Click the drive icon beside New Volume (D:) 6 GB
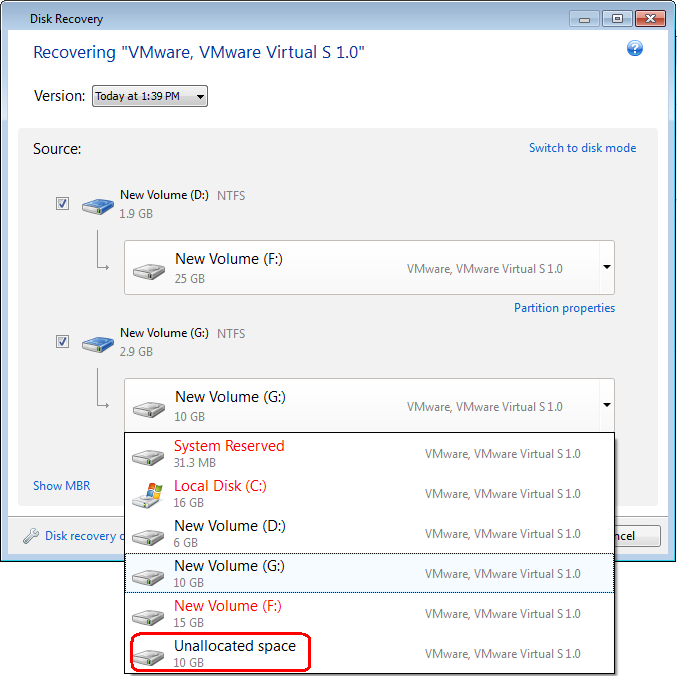 pyautogui.click(x=148, y=537)
